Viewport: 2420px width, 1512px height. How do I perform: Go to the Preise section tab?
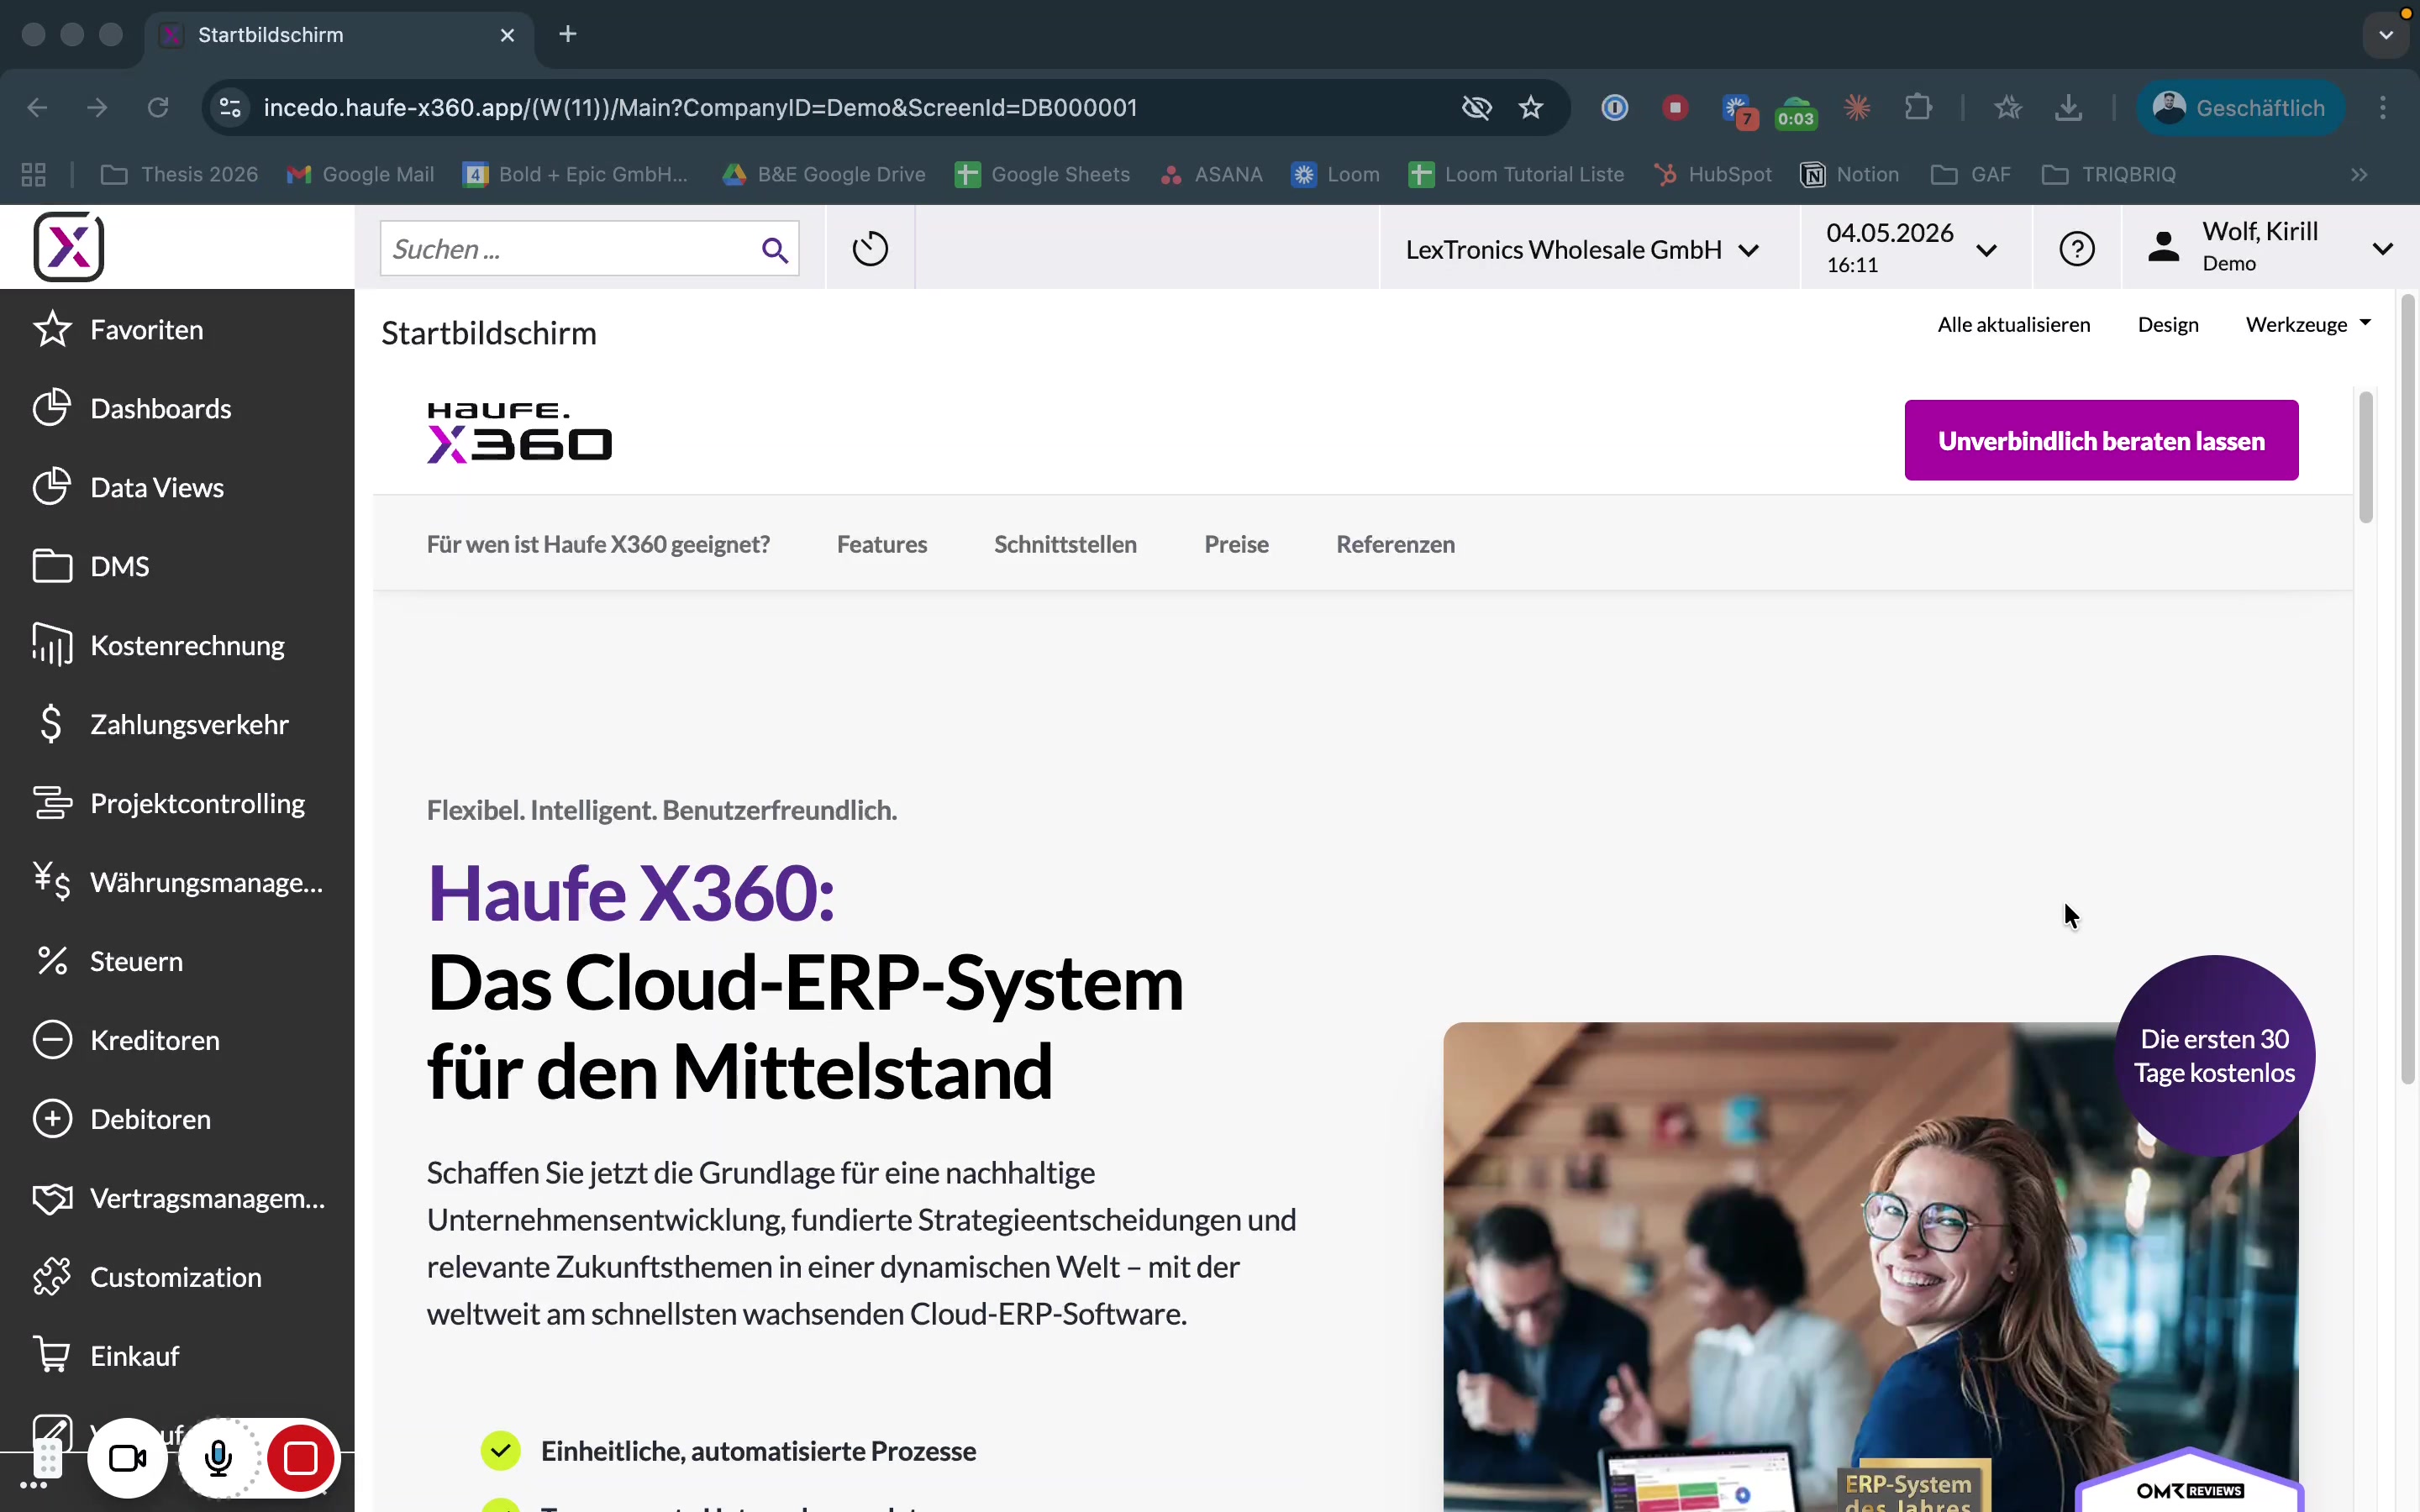click(x=1236, y=544)
